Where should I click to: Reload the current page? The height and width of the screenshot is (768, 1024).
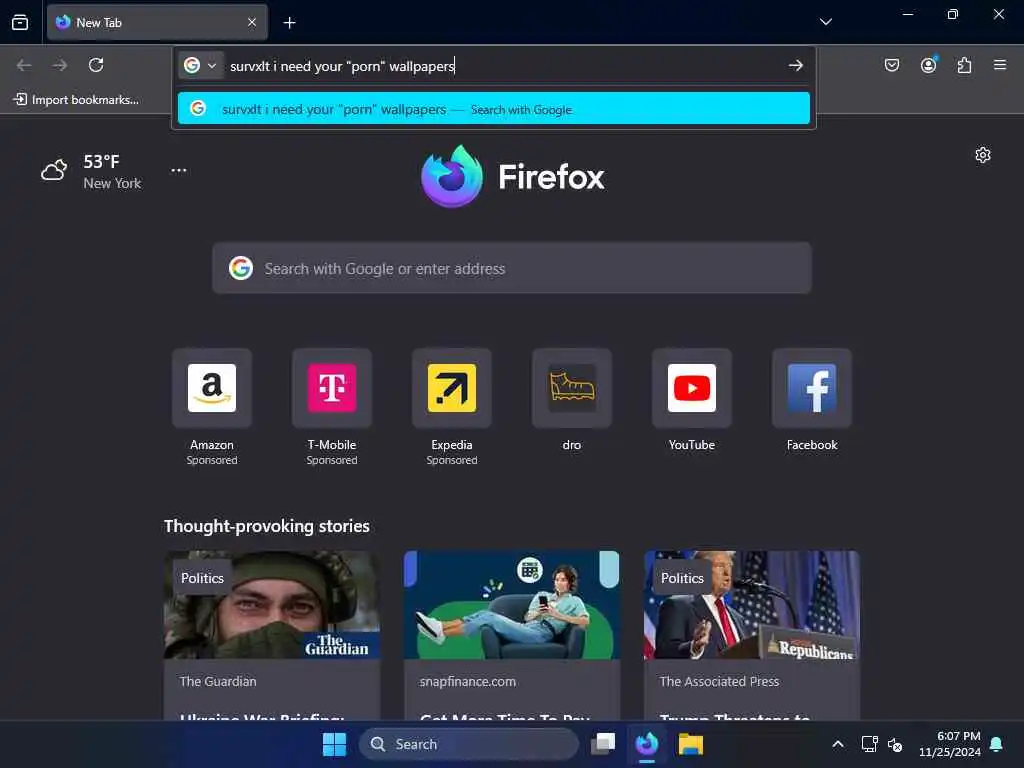[96, 65]
